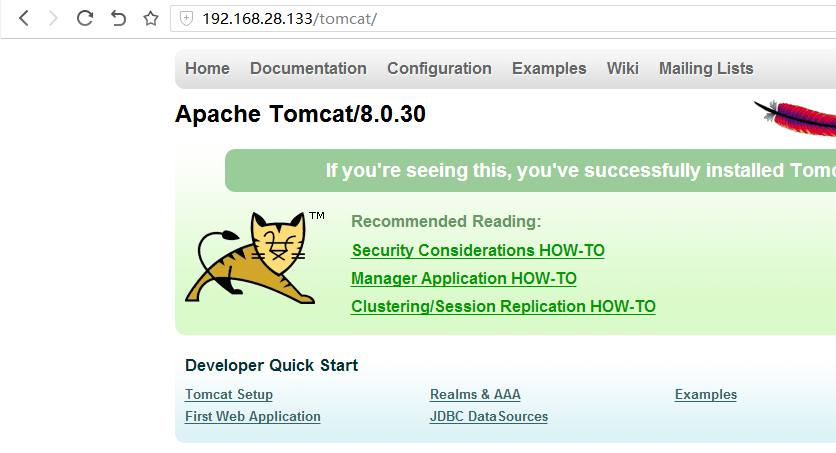
Task: Click the browser back arrow
Action: point(24,18)
